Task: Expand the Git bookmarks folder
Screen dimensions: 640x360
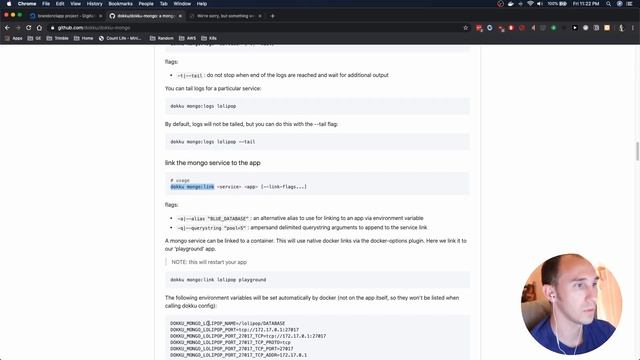Action: click(x=34, y=38)
